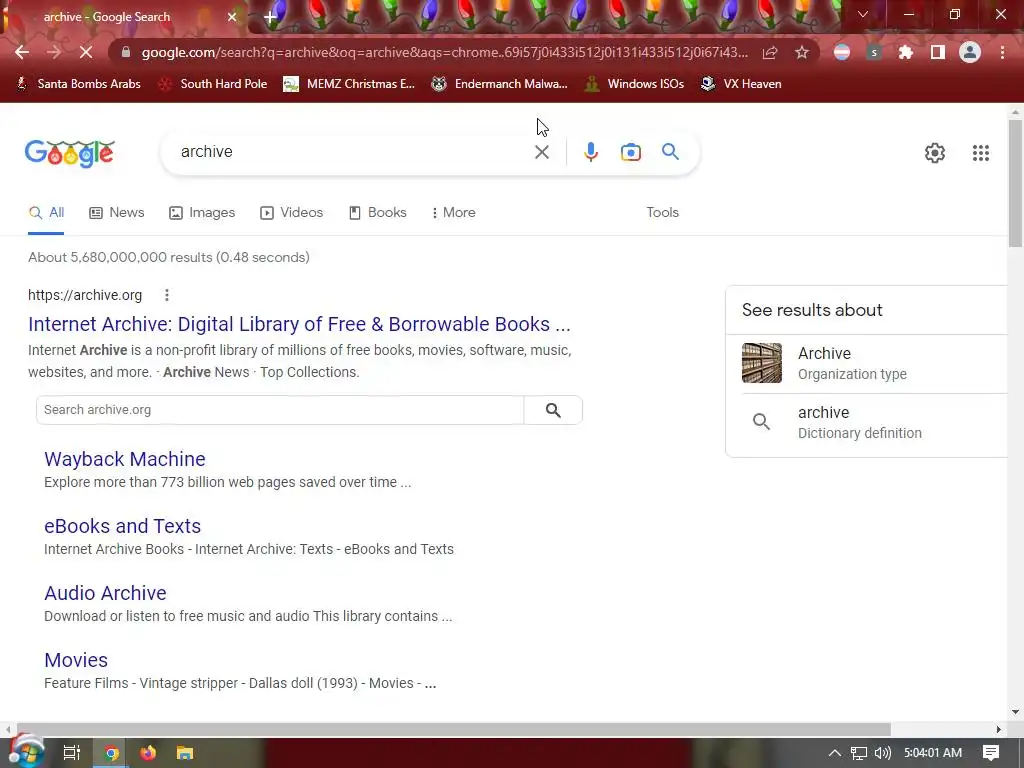Open the search Tools options
This screenshot has height=768, width=1024.
[662, 212]
